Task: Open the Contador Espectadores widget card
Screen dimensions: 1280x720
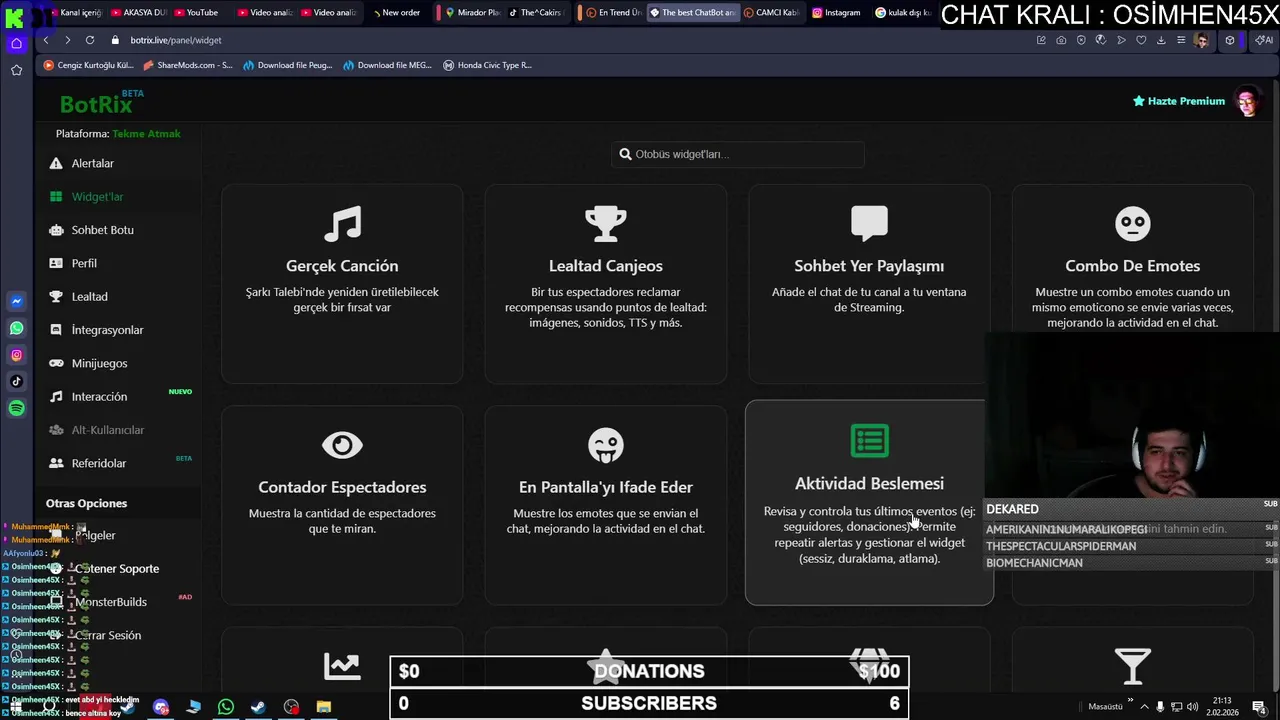Action: point(342,505)
